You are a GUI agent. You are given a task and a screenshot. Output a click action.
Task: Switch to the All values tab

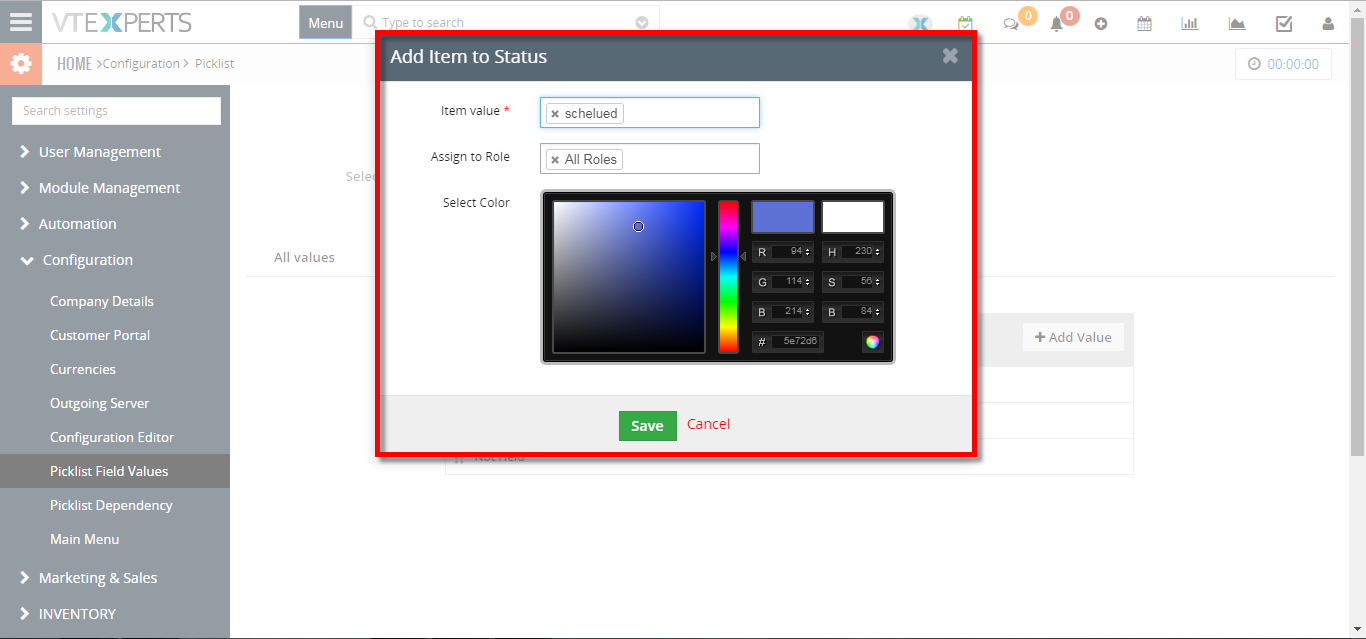[304, 257]
